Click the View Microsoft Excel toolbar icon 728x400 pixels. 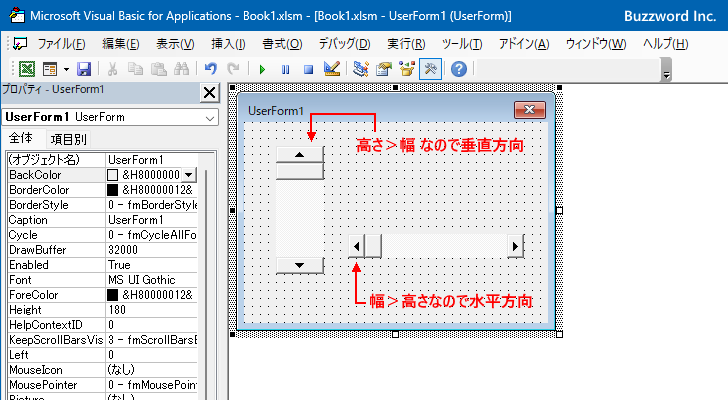(27, 70)
